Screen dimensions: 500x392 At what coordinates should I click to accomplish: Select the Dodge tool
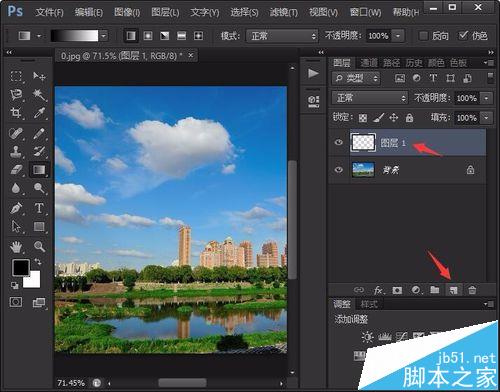point(39,188)
